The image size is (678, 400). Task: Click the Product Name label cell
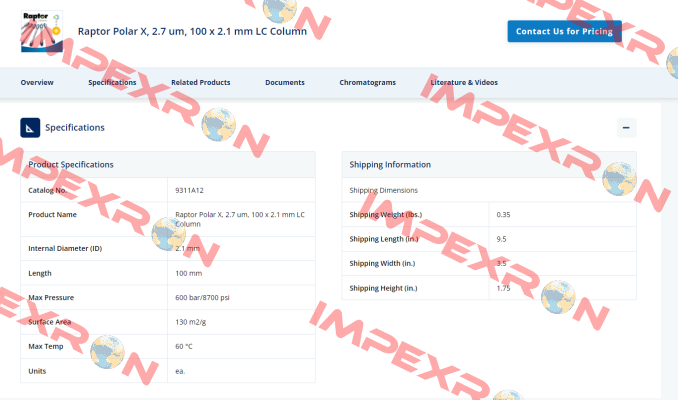[x=94, y=219]
